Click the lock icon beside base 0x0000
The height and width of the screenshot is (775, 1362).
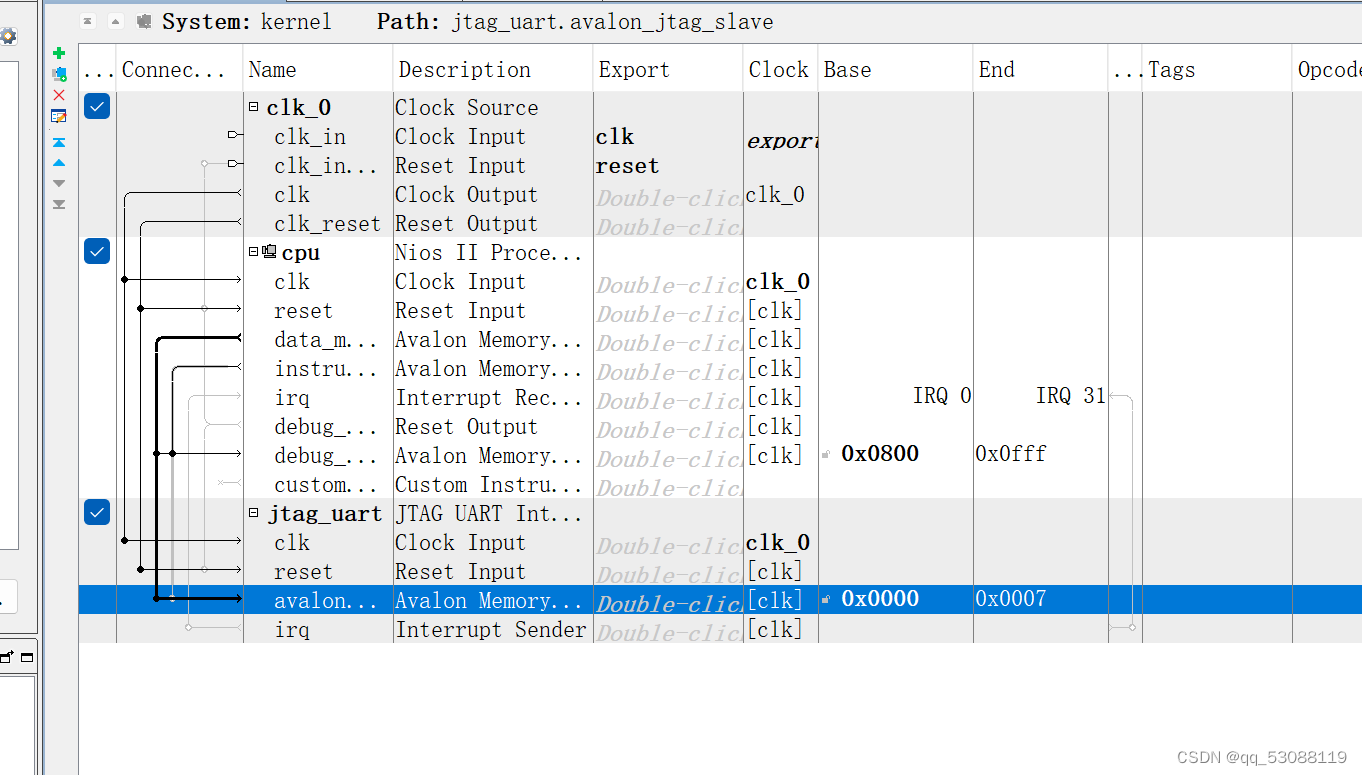[826, 600]
